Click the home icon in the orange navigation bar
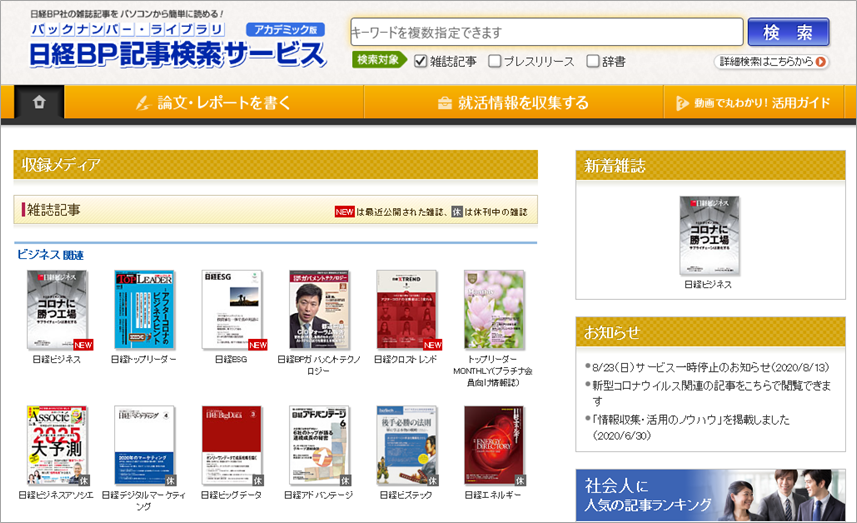Screen dimensions: 857x523 39,102
